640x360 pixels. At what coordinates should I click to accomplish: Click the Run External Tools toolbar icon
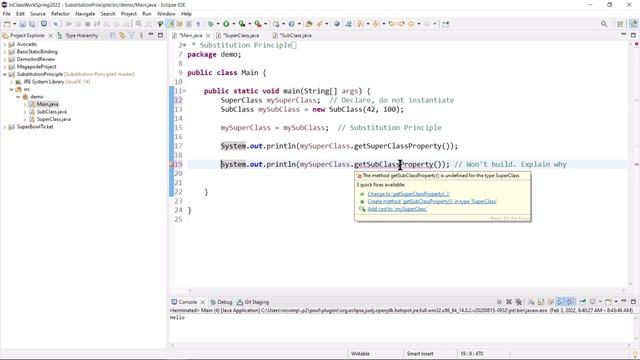click(258, 24)
